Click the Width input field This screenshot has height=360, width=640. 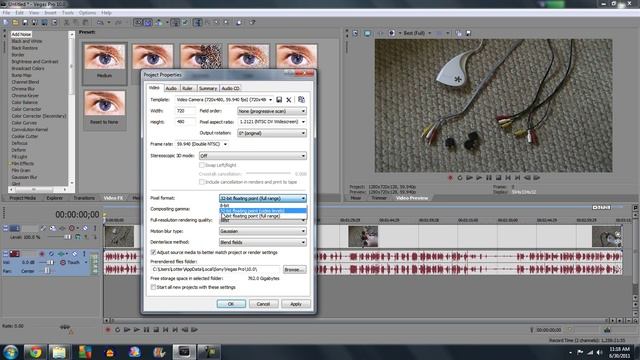tap(185, 111)
